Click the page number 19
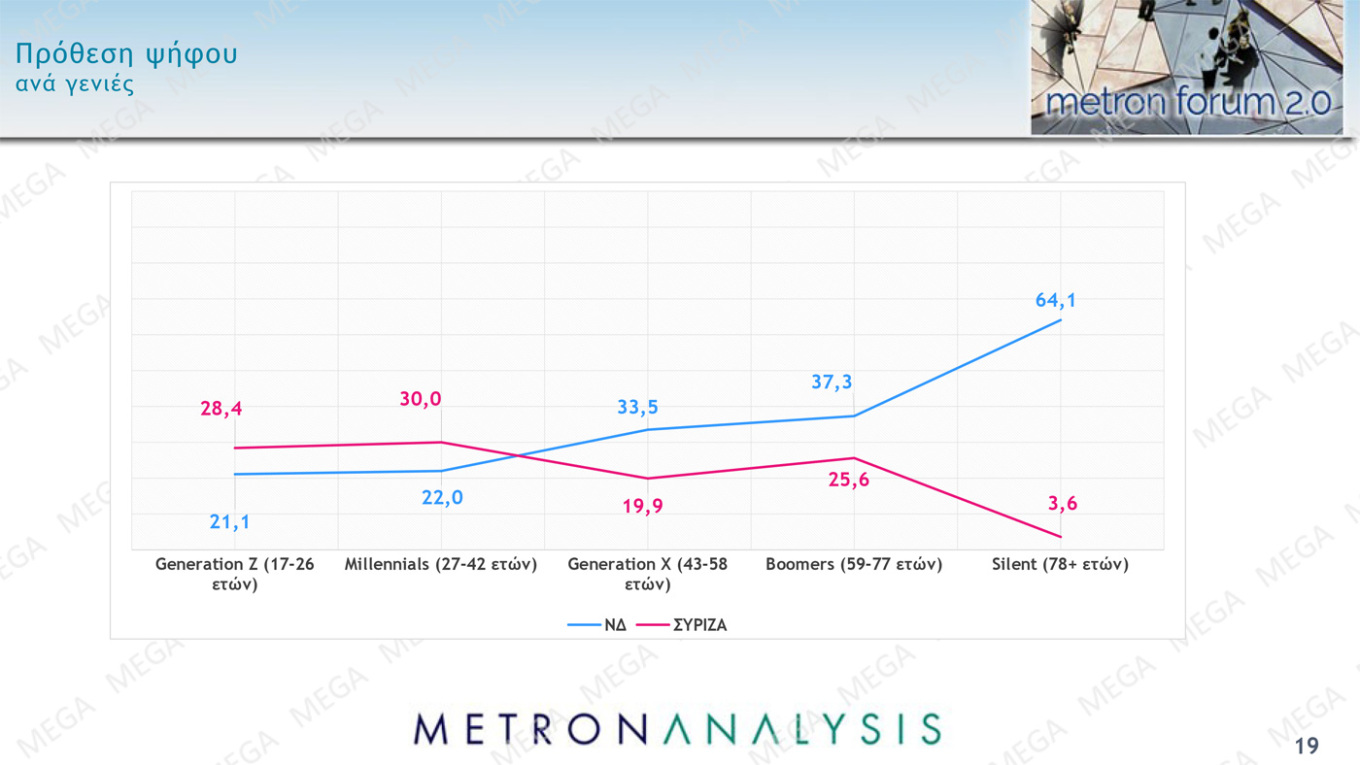The image size is (1360, 765). coord(1307,745)
